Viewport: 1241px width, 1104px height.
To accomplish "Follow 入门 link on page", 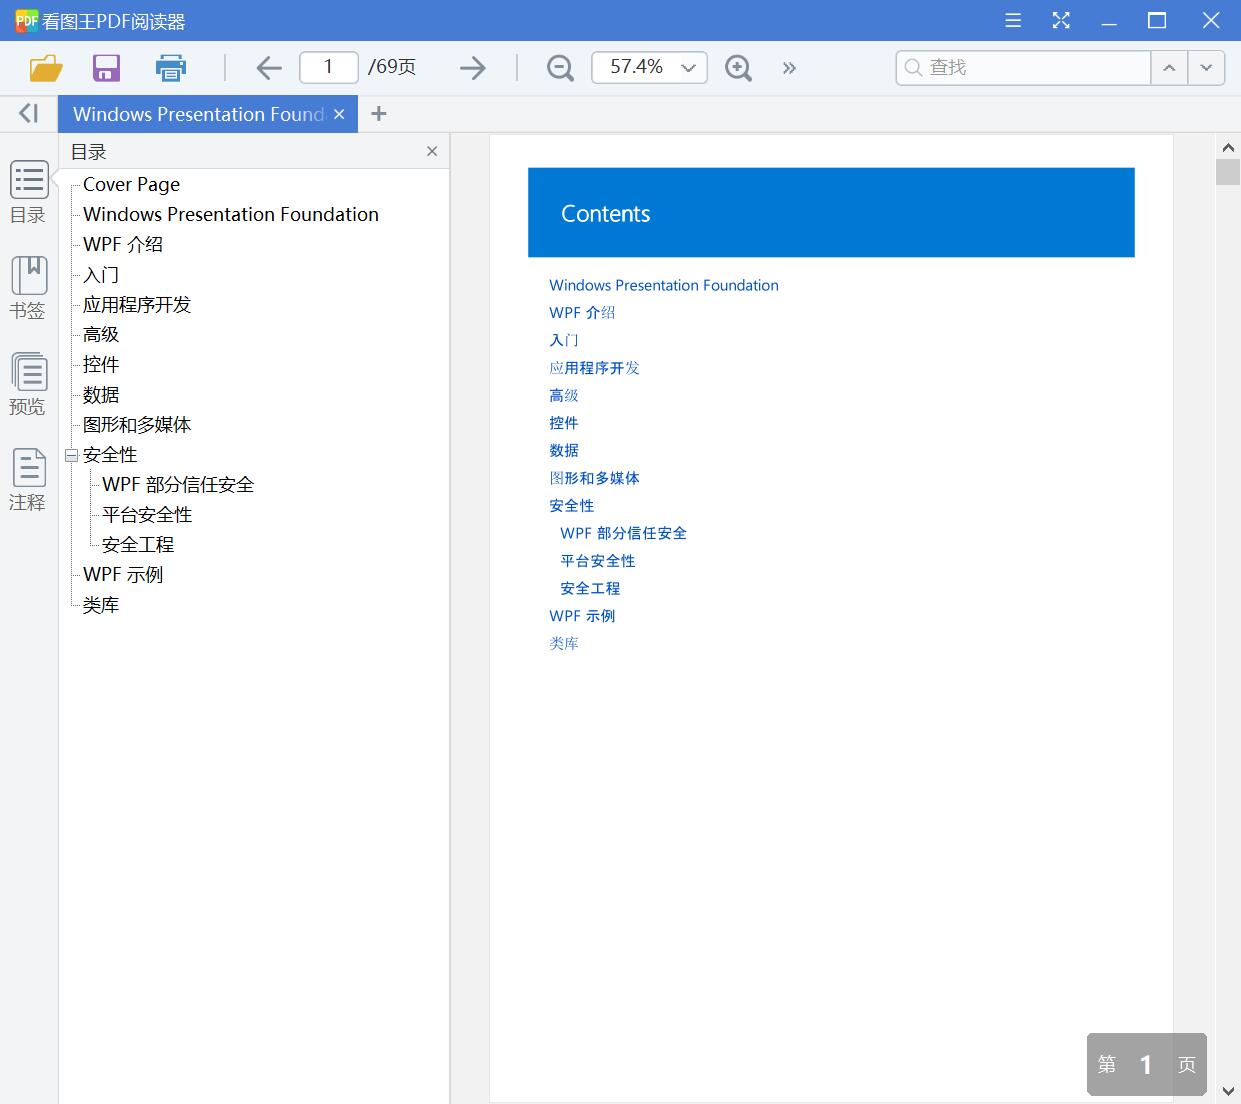I will tap(564, 340).
